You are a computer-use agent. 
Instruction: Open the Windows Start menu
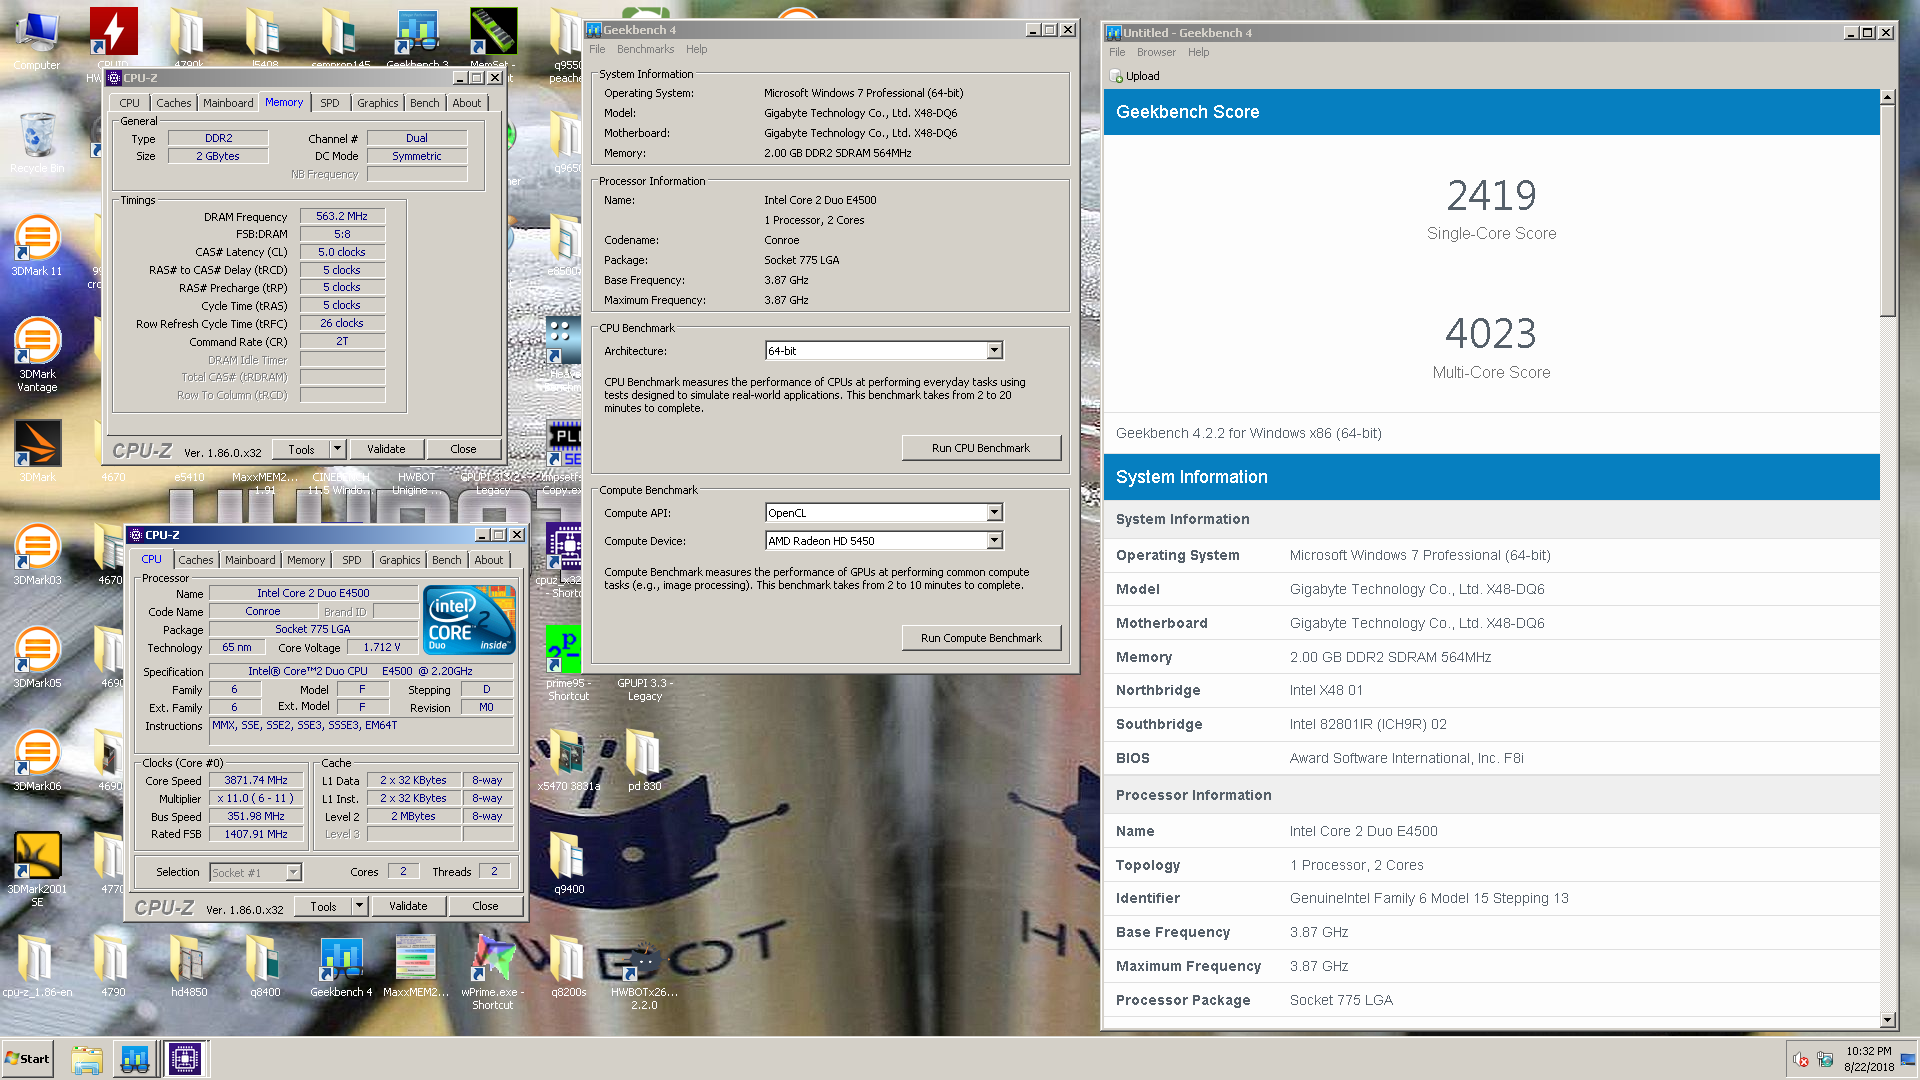(x=28, y=1059)
